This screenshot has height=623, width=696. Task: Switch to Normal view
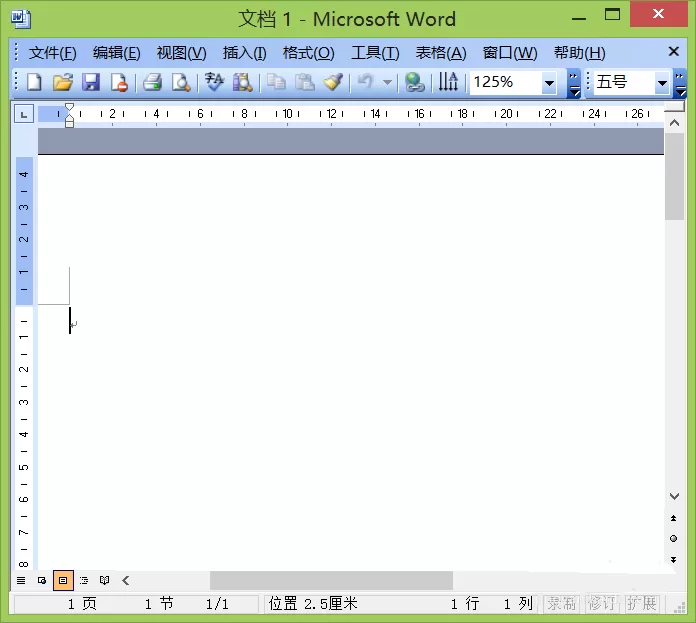coord(21,580)
